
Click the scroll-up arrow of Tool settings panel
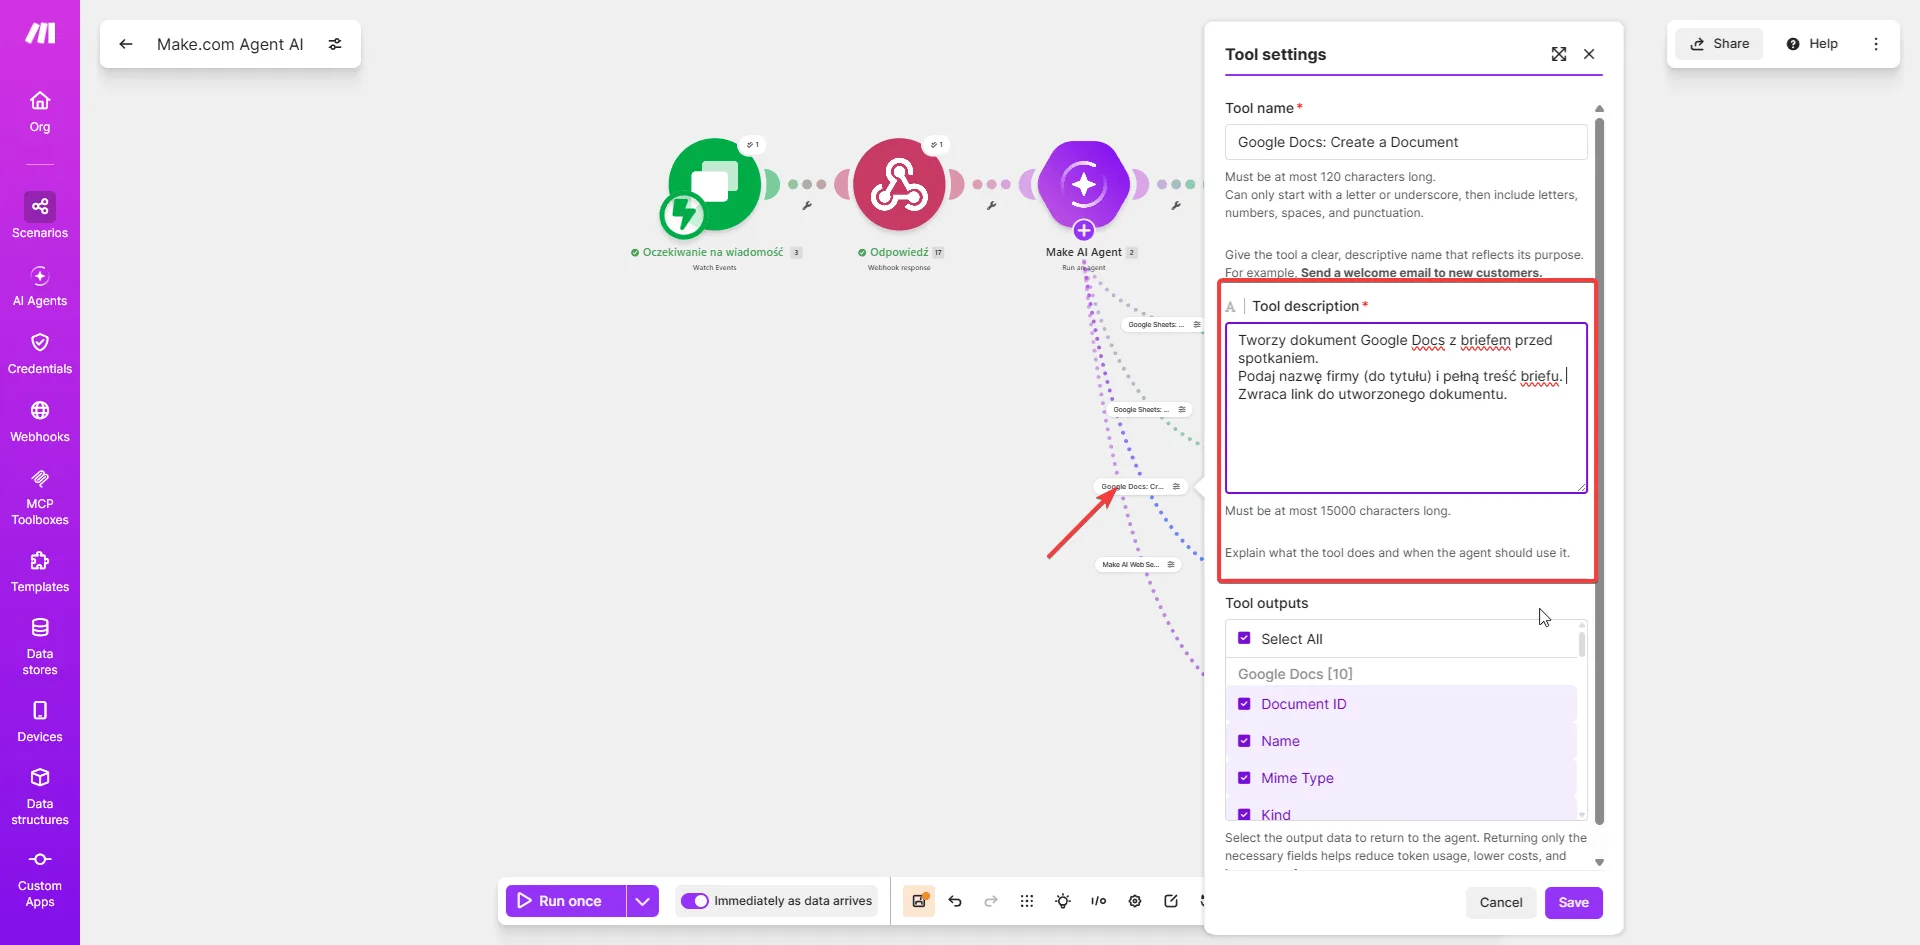pos(1599,108)
